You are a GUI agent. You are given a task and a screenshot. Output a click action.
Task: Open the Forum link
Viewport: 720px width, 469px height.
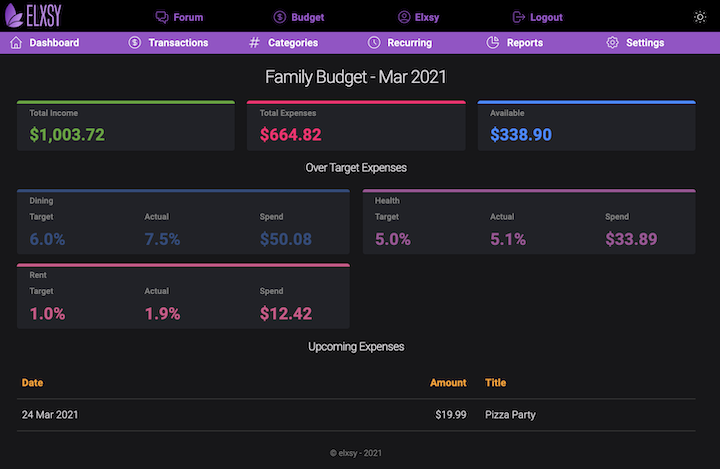click(x=188, y=17)
